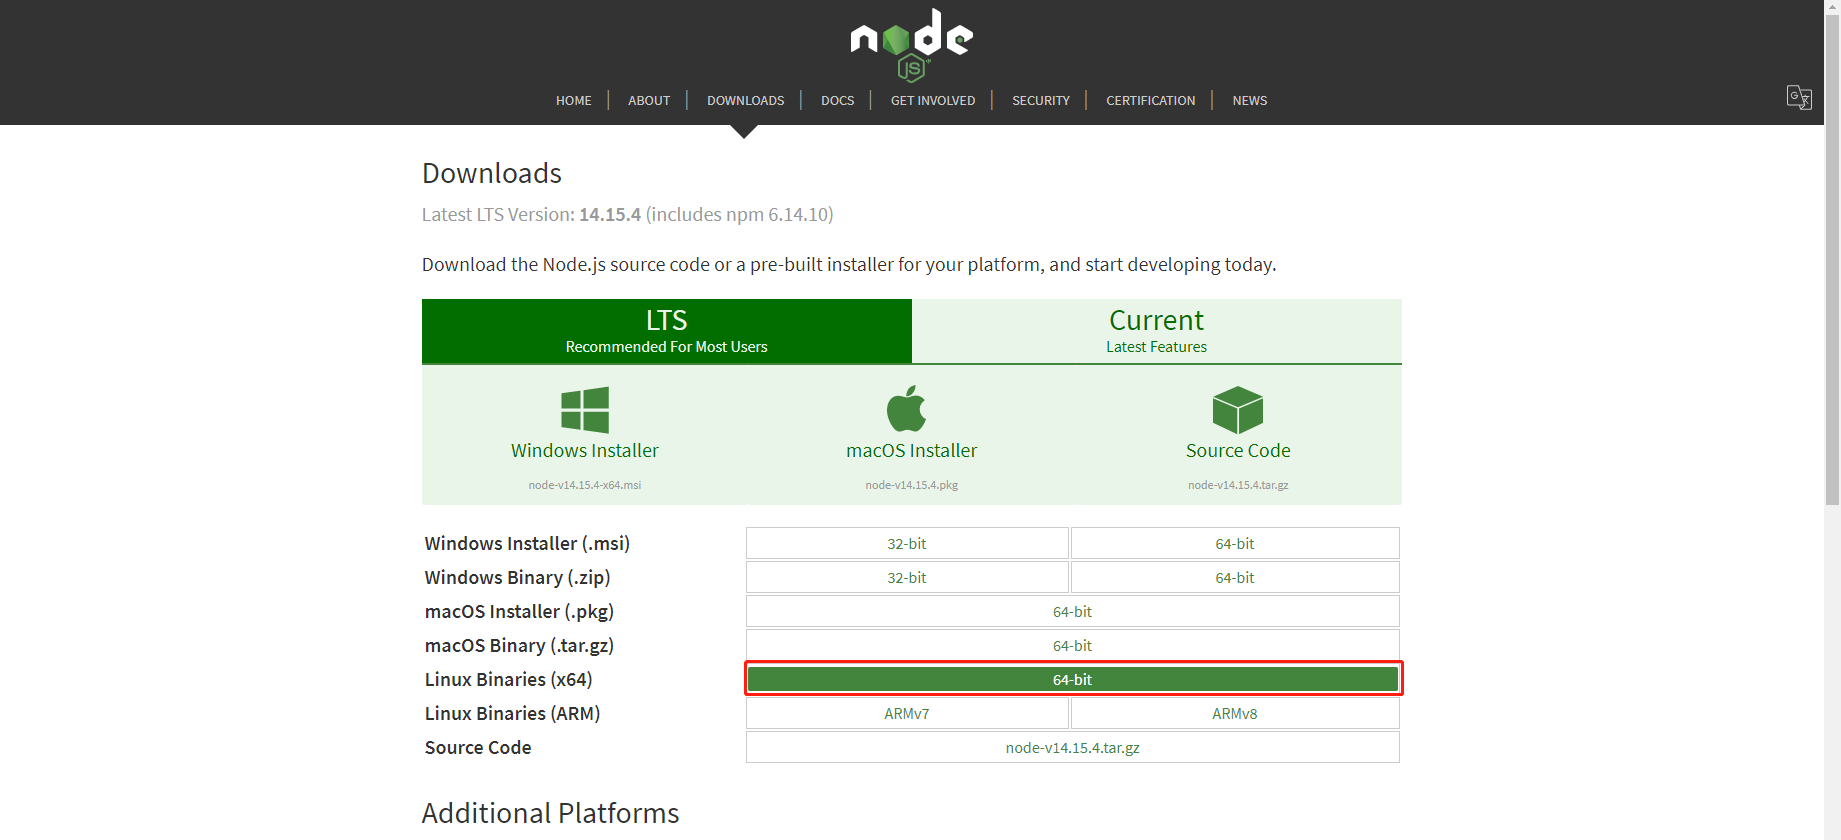Click the Windows logo icon
The height and width of the screenshot is (840, 1841).
pos(585,410)
